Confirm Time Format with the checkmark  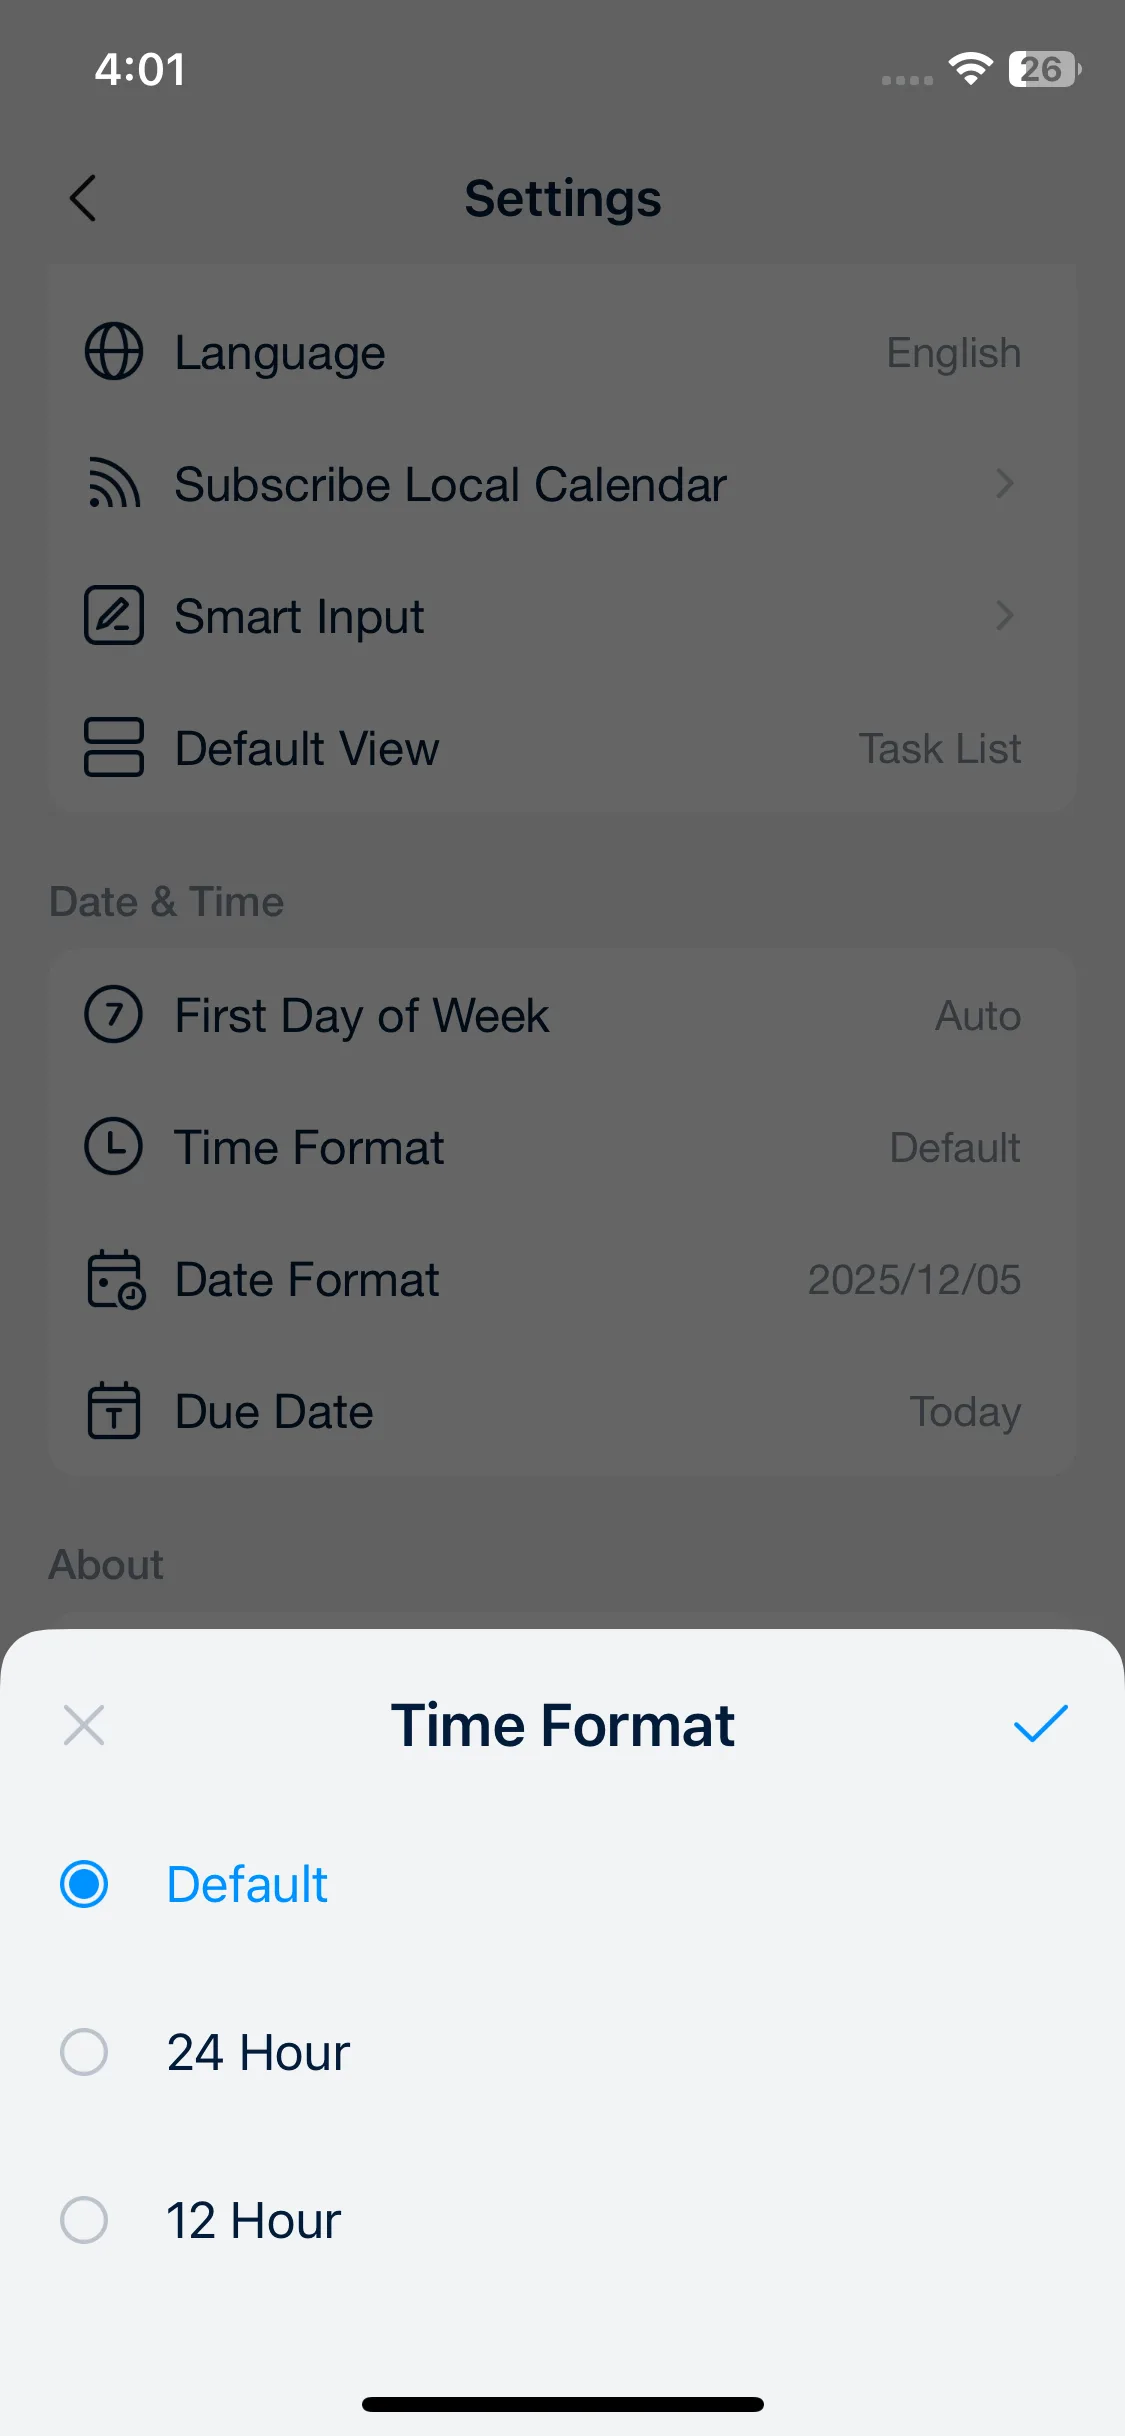click(x=1040, y=1724)
